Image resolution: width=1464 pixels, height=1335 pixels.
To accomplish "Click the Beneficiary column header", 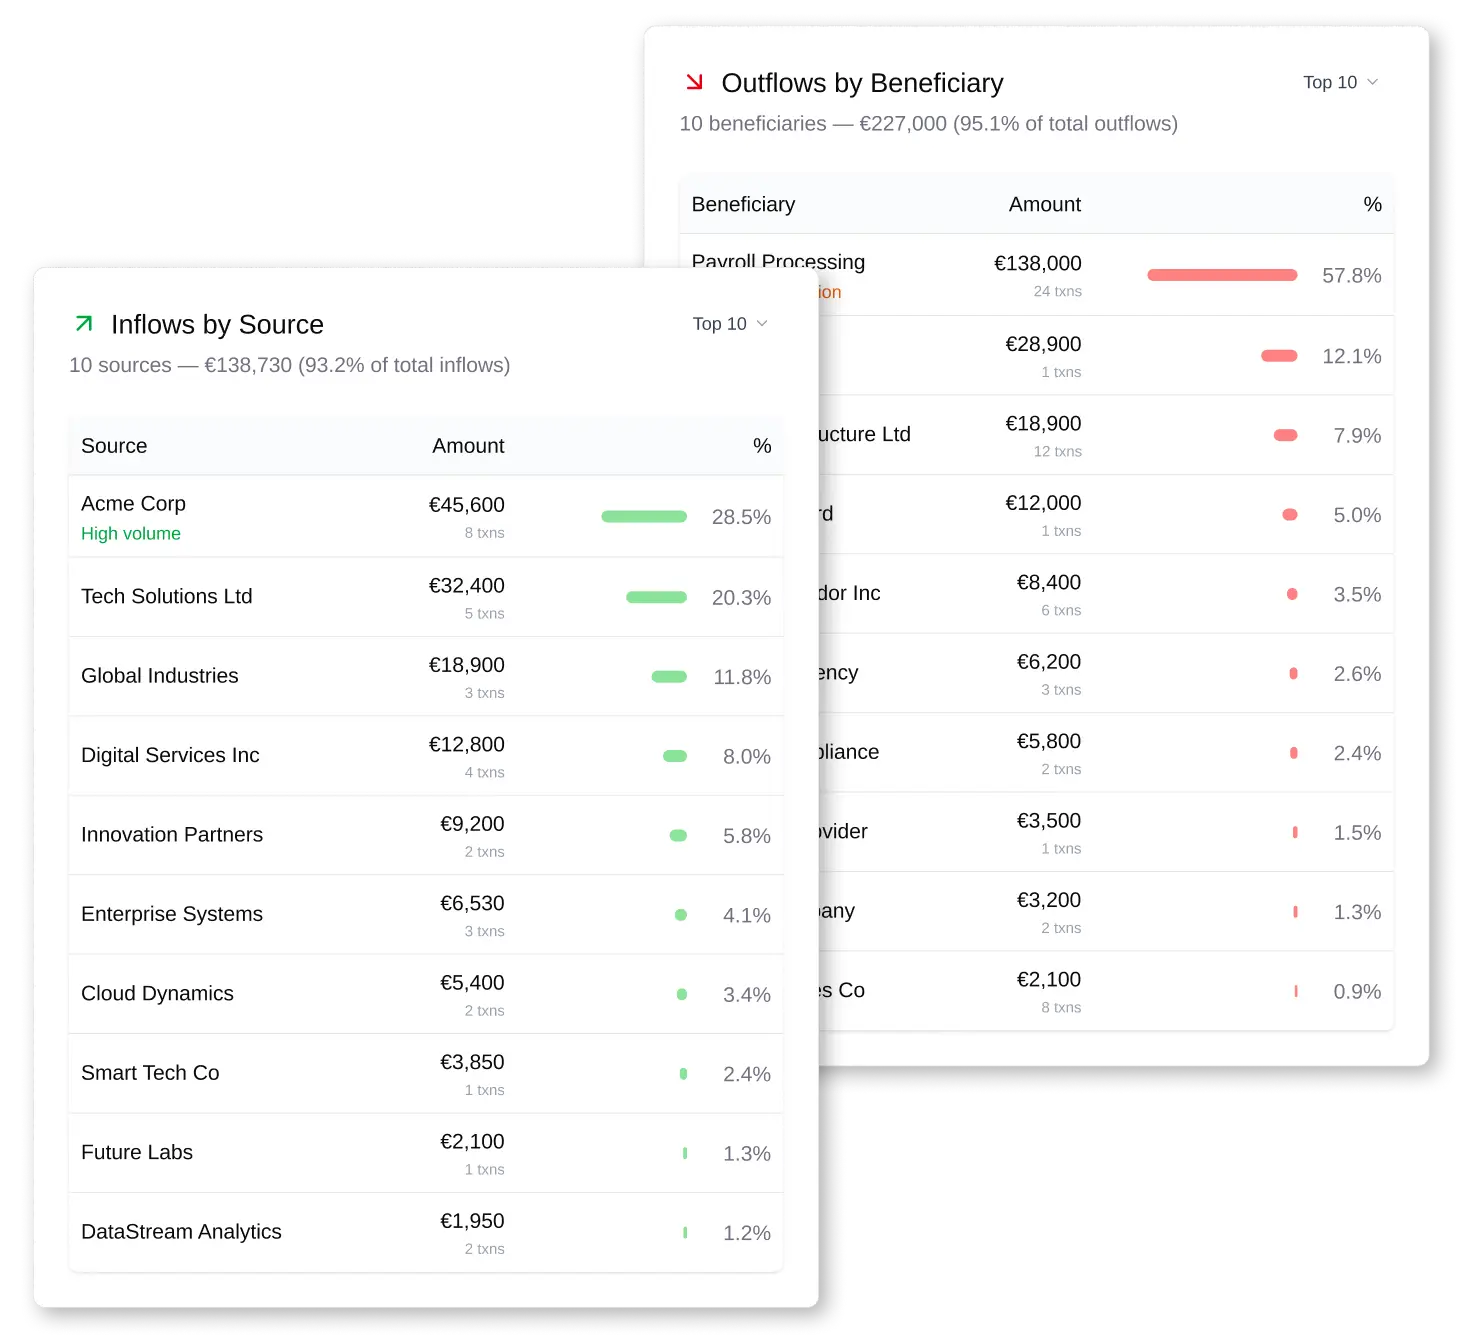I will pyautogui.click(x=743, y=204).
